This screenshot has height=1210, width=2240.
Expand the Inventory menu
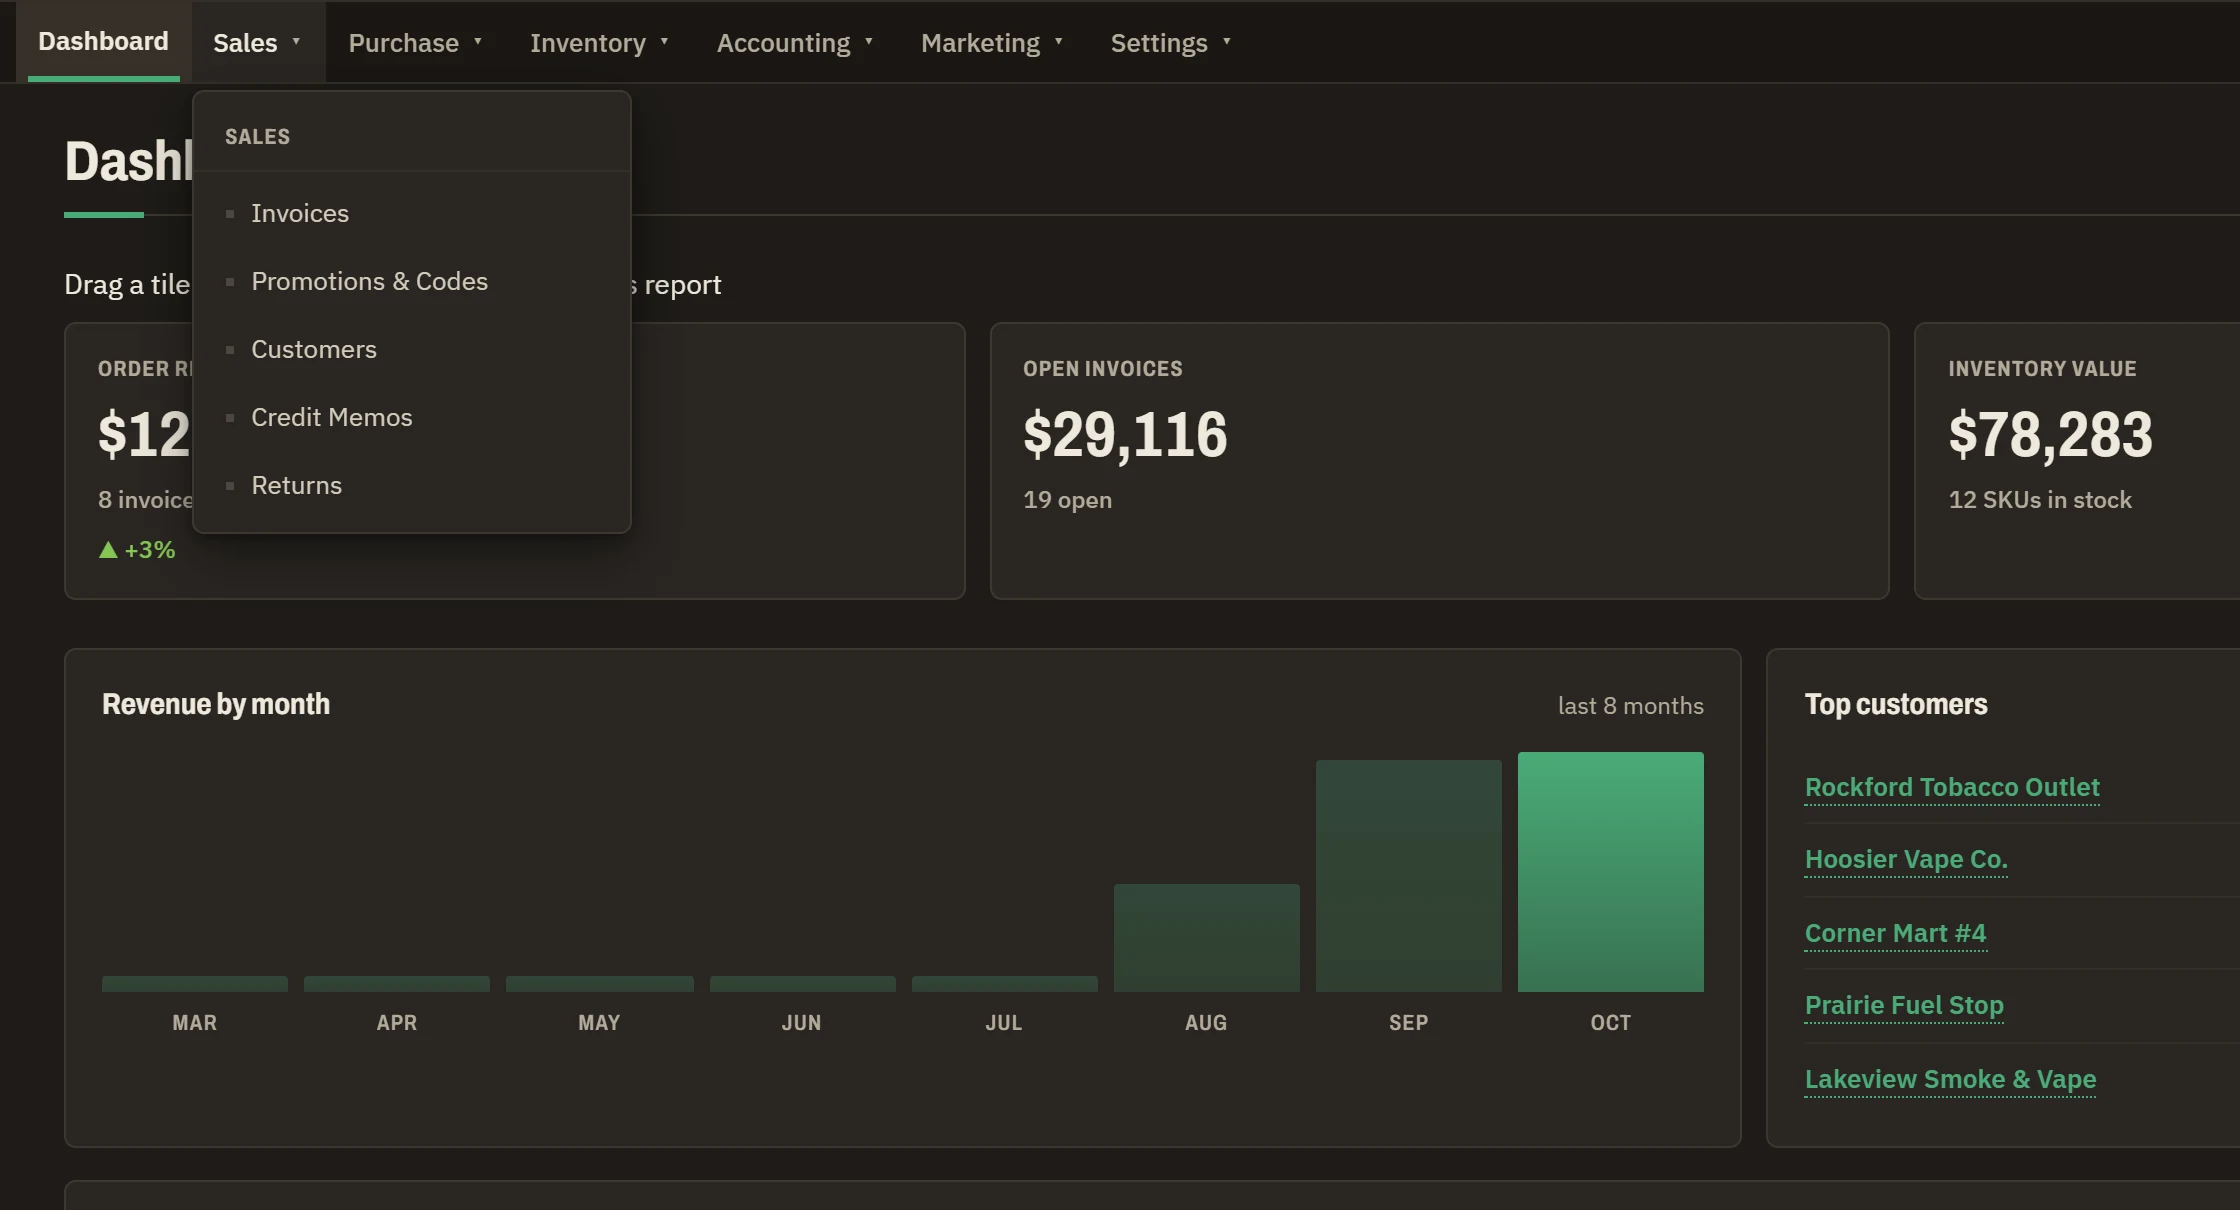coord(599,42)
